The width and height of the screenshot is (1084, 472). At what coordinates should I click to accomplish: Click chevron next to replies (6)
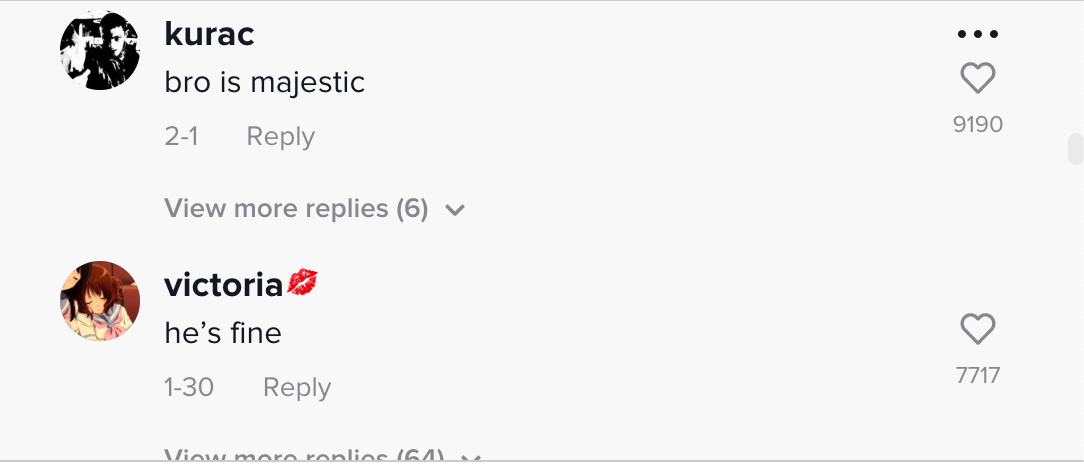point(455,209)
